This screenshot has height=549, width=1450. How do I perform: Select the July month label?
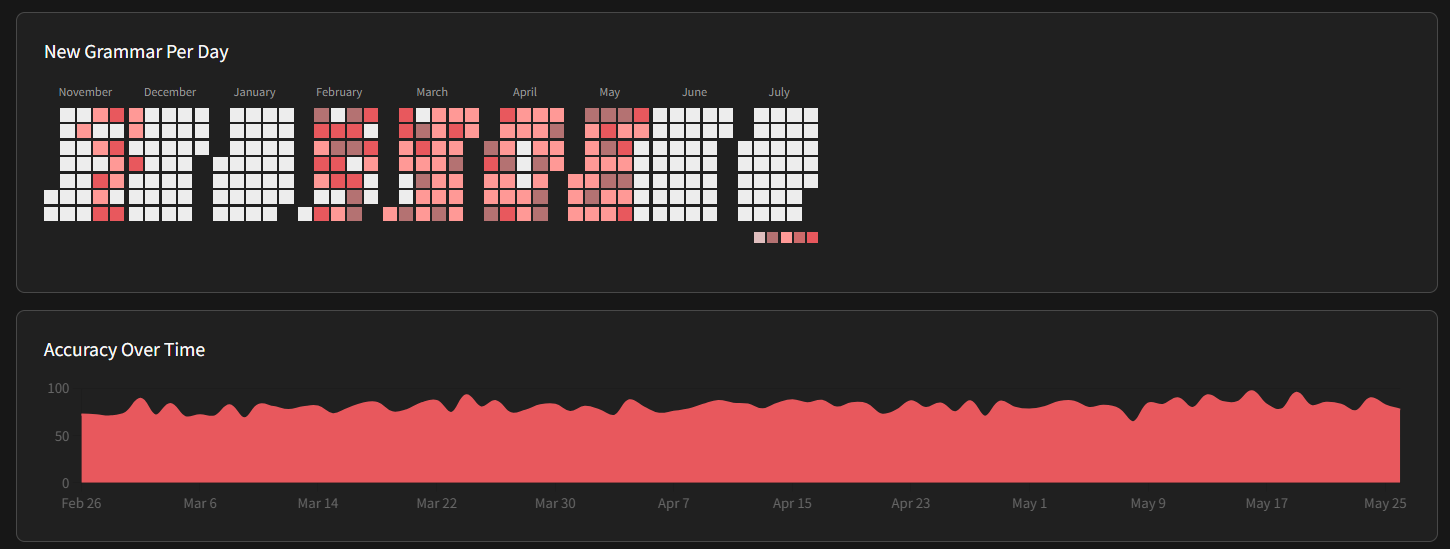[x=779, y=92]
